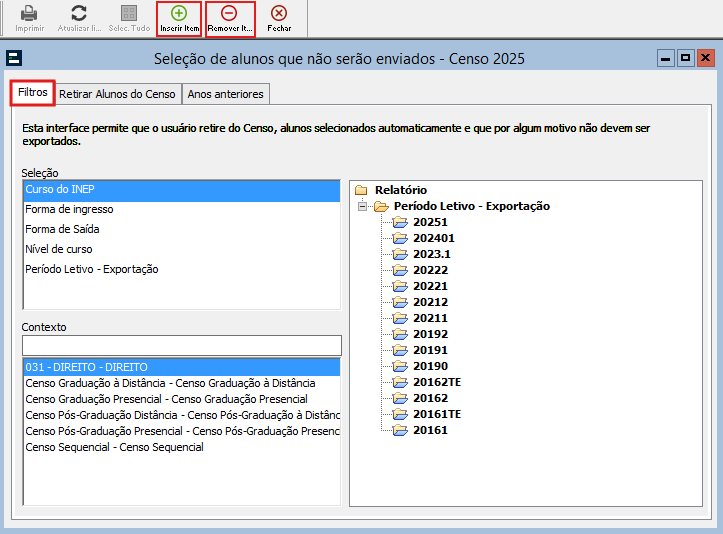Viewport: 723px width, 534px height.
Task: Select Censo Graduação à Distância context item
Action: click(182, 383)
